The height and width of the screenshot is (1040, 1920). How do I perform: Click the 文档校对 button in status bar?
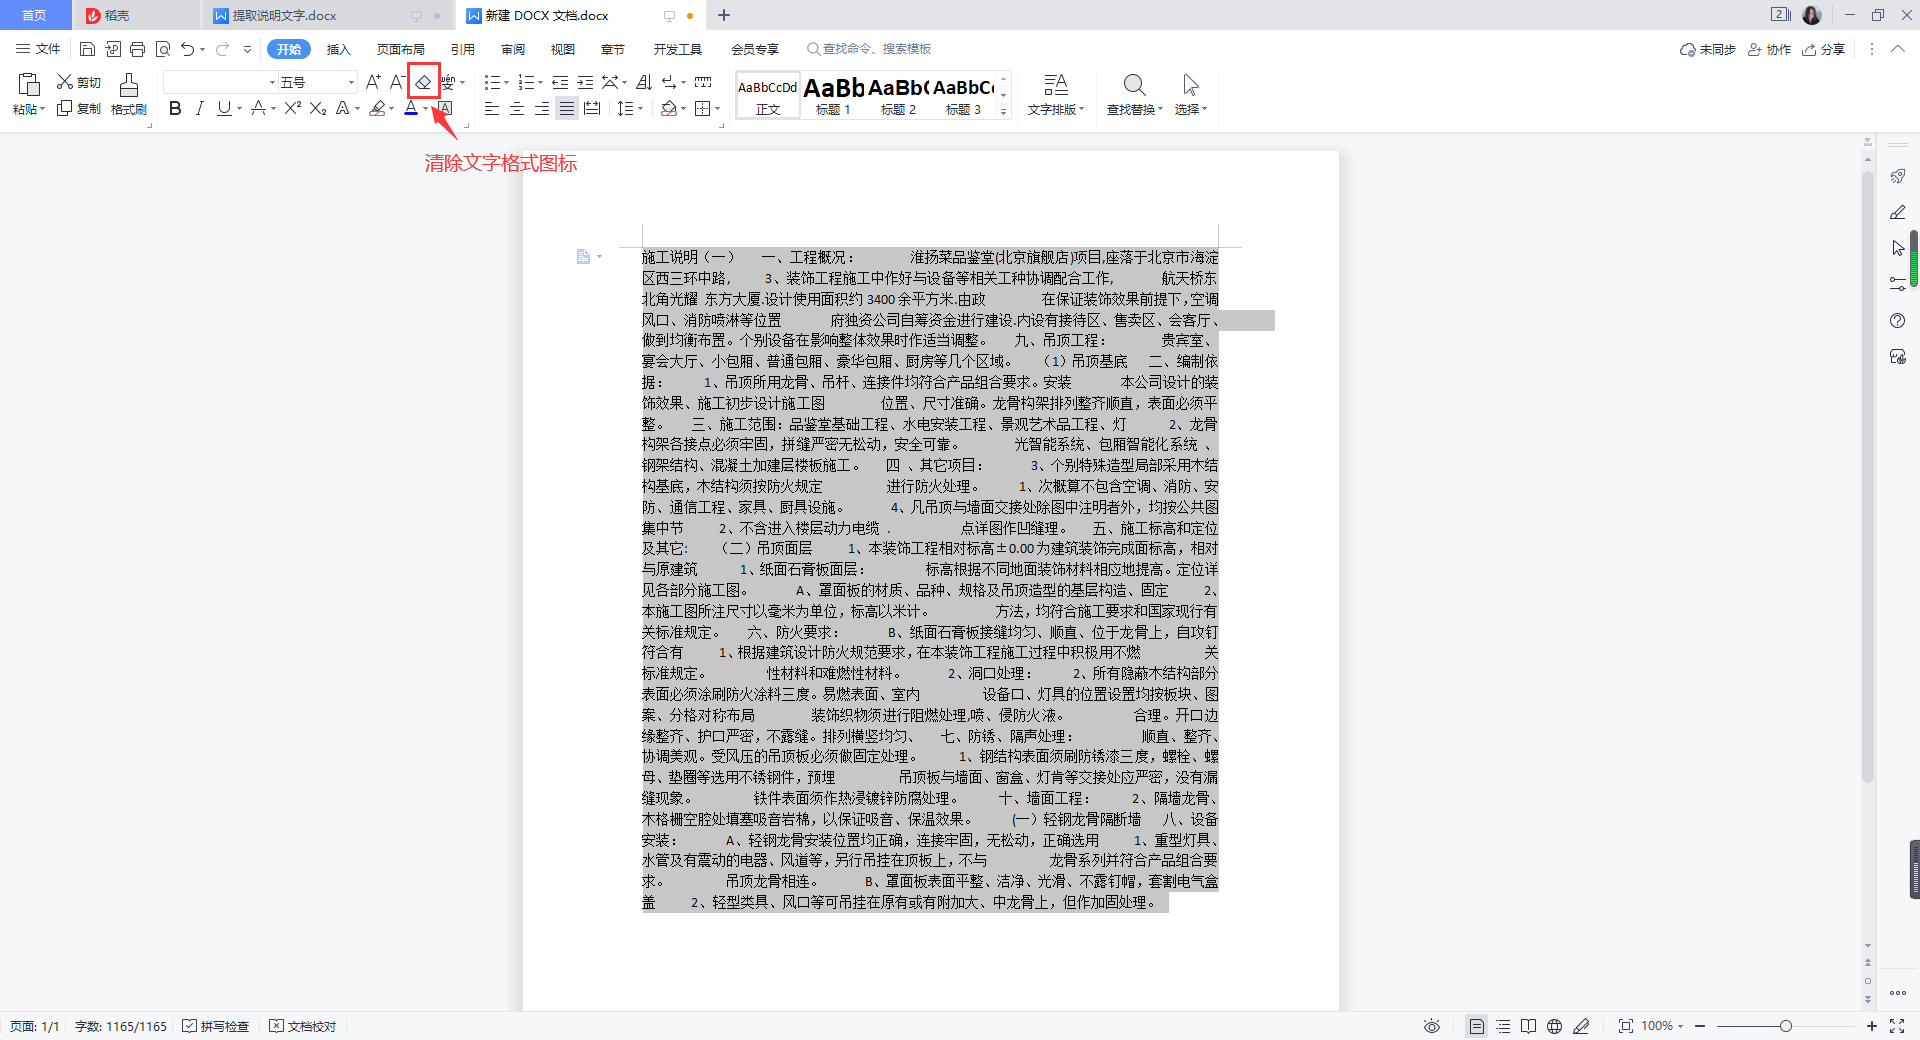tap(303, 1026)
